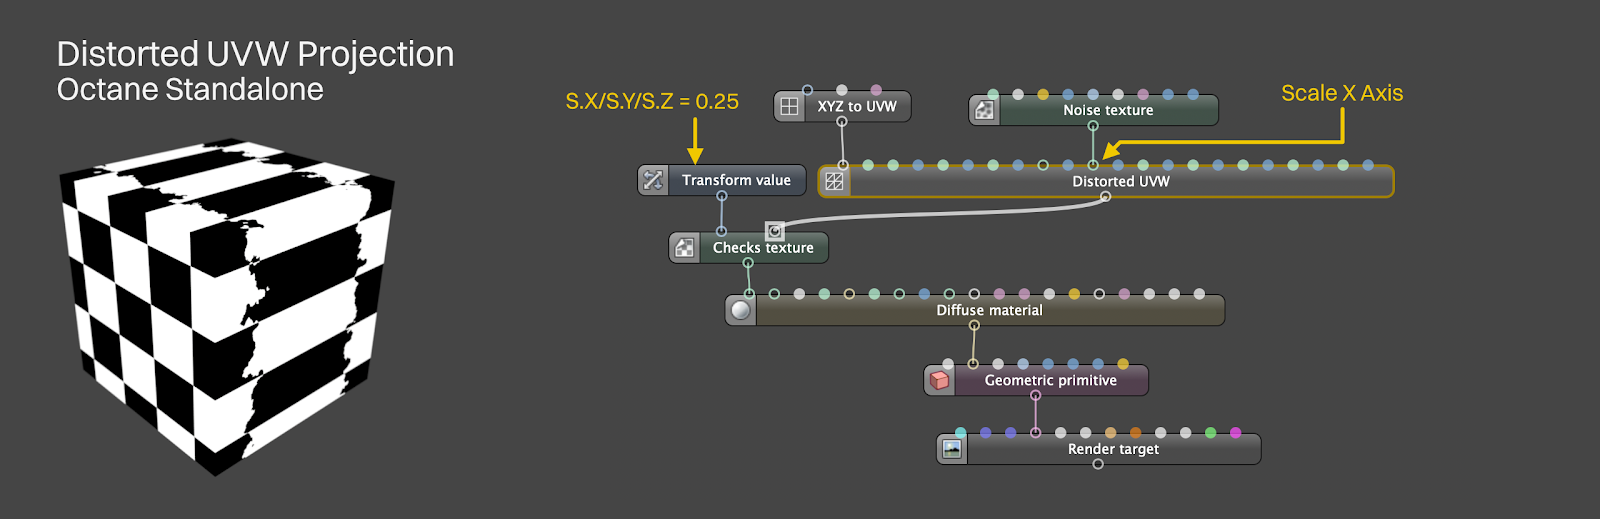Select the Diffuse material node title
Screen dimensions: 1600x519
(989, 310)
